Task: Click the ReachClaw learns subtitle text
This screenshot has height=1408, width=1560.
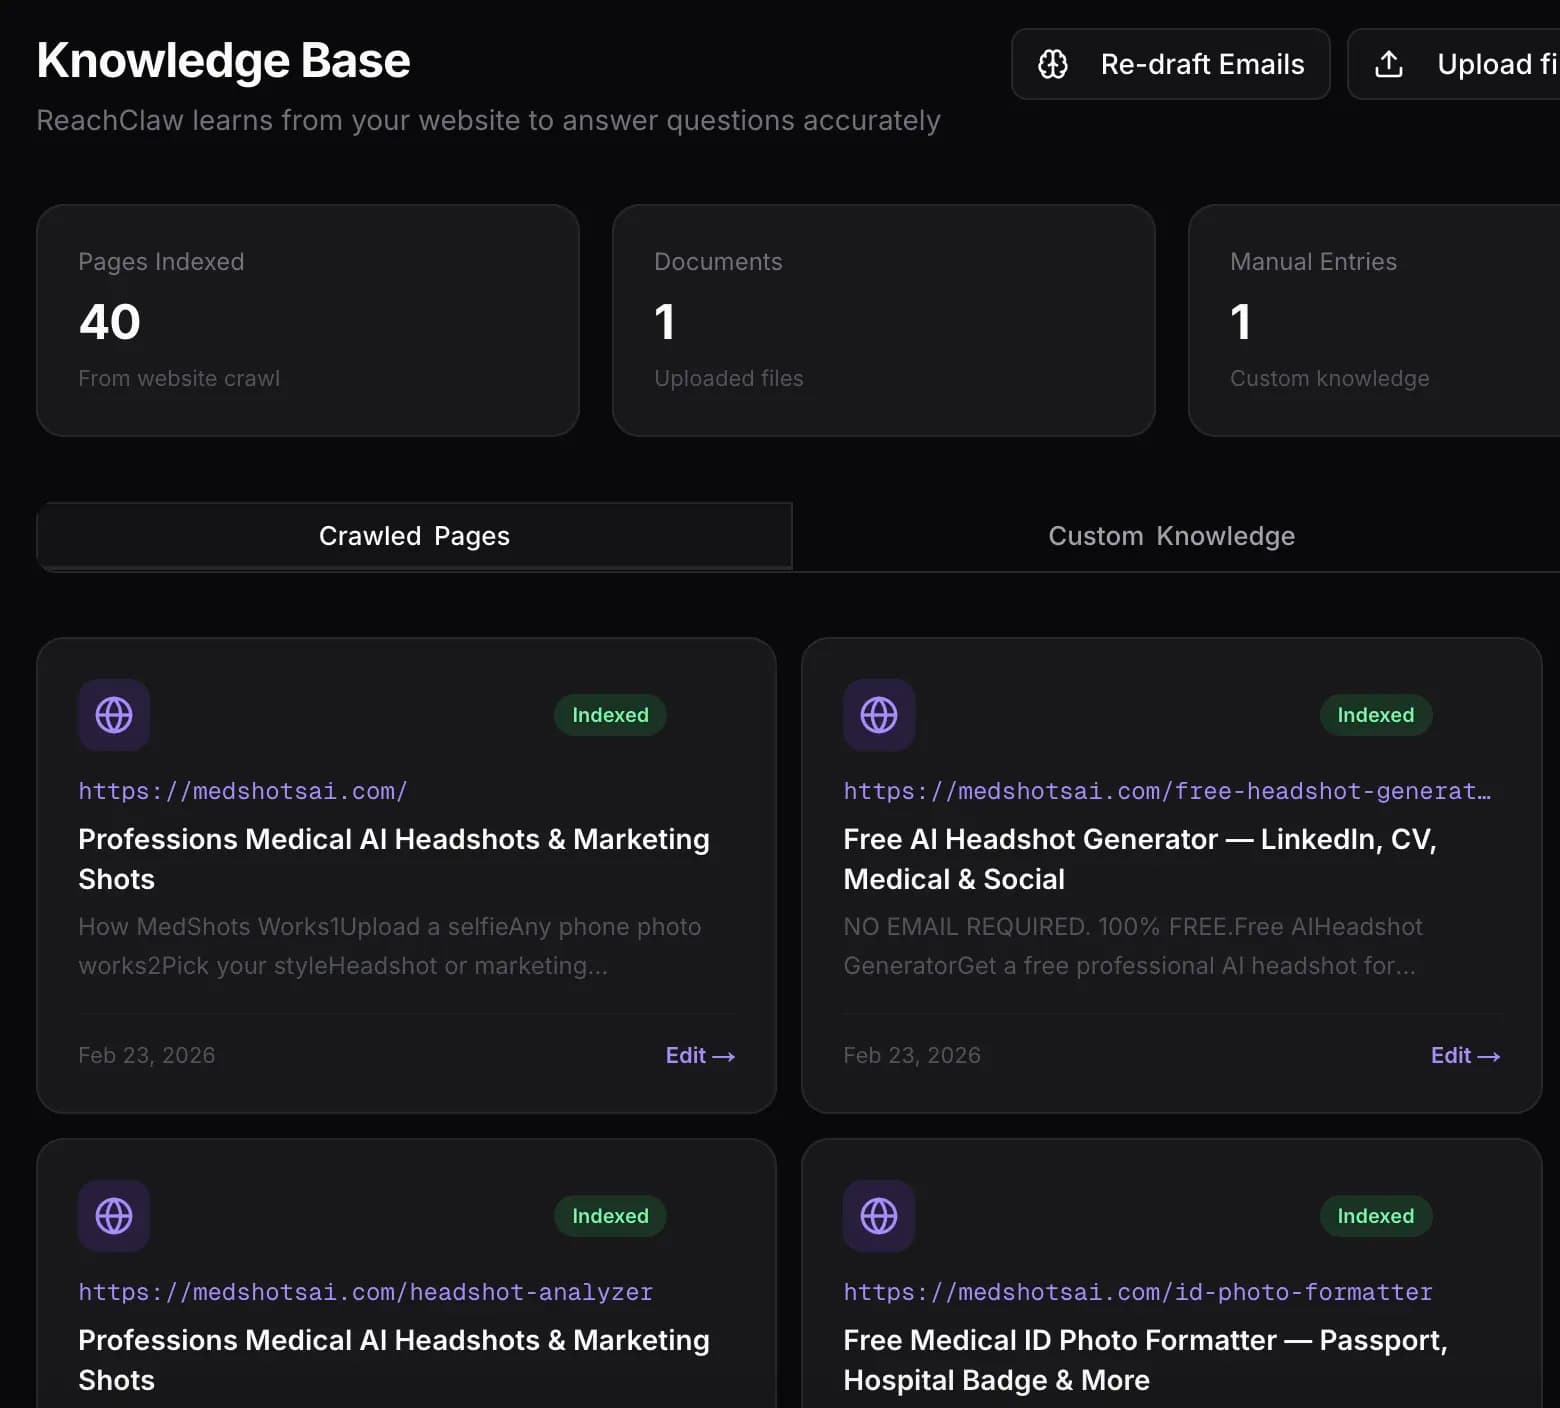Action: [488, 120]
